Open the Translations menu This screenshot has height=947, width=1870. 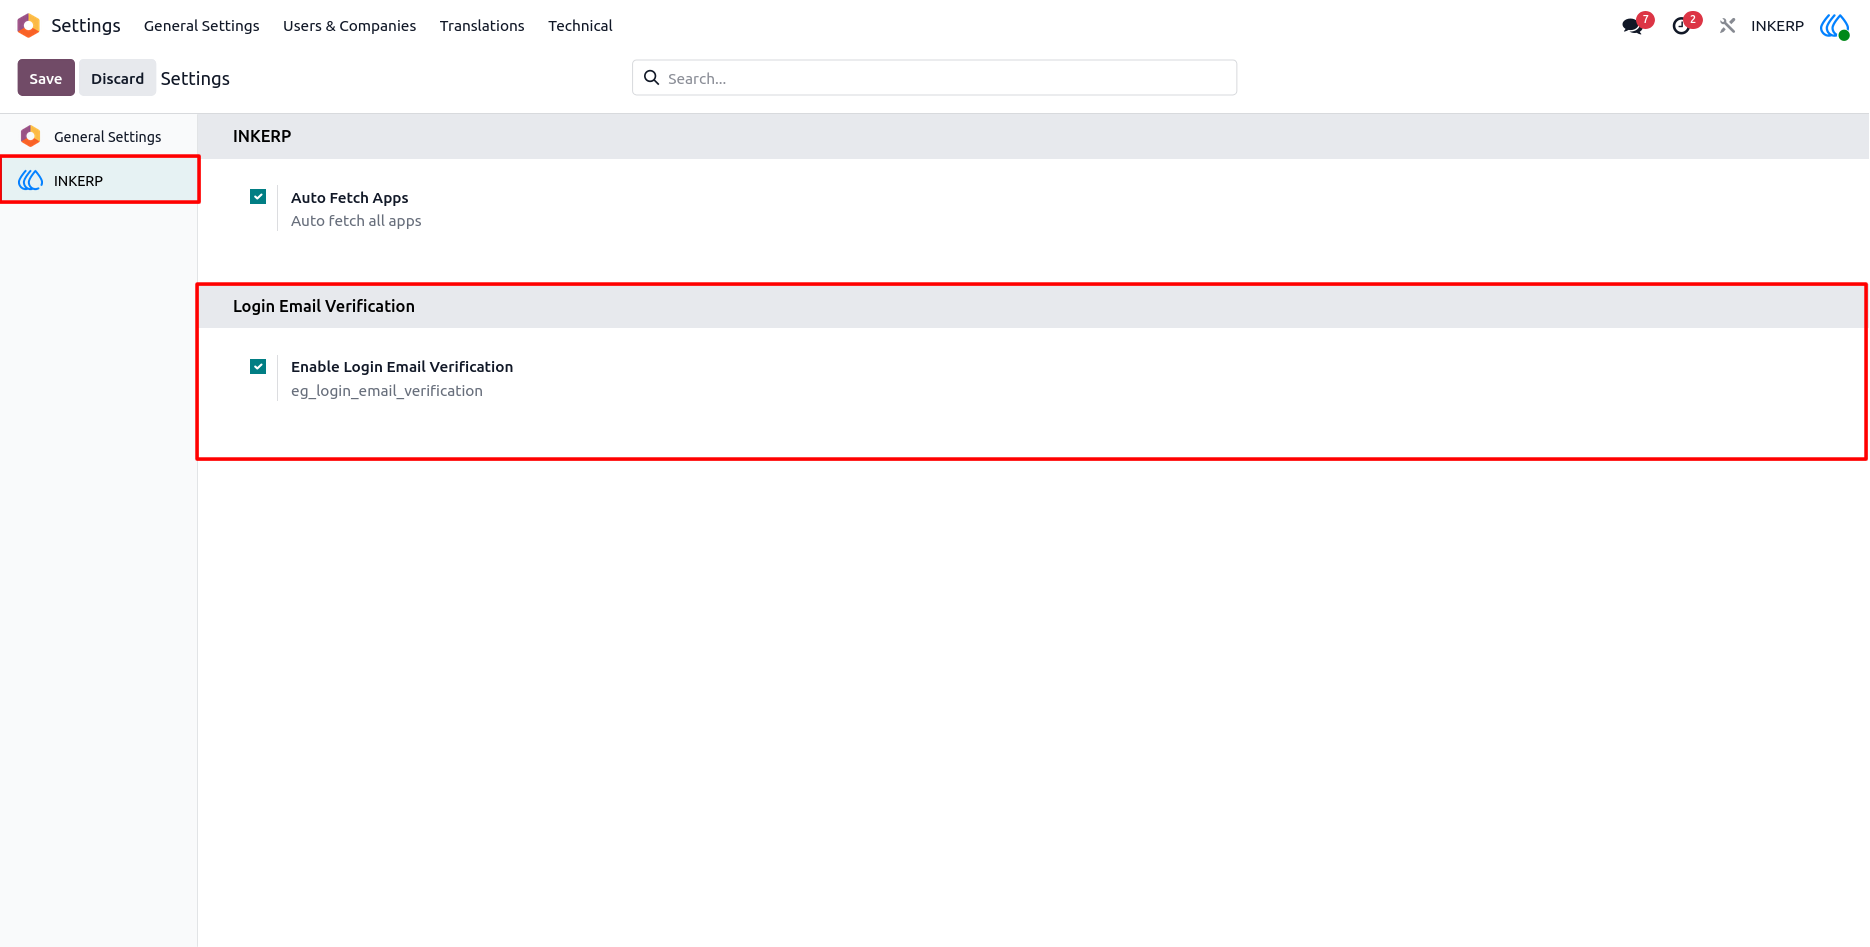click(482, 26)
